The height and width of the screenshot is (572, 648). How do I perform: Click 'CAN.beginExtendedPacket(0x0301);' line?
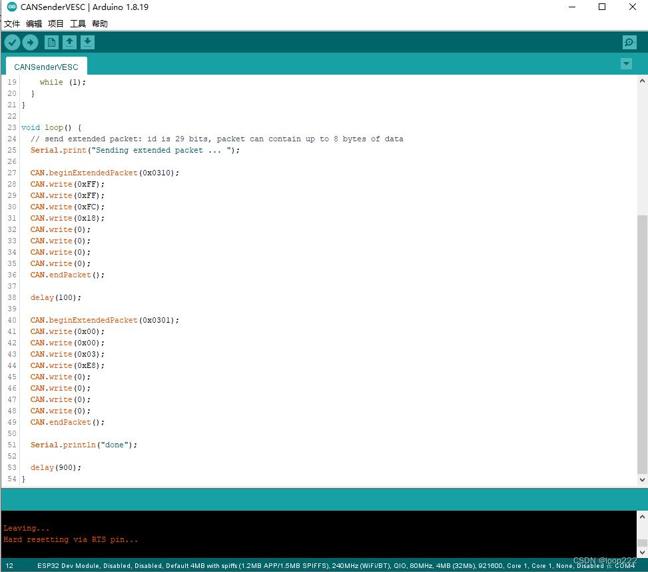tap(105, 320)
